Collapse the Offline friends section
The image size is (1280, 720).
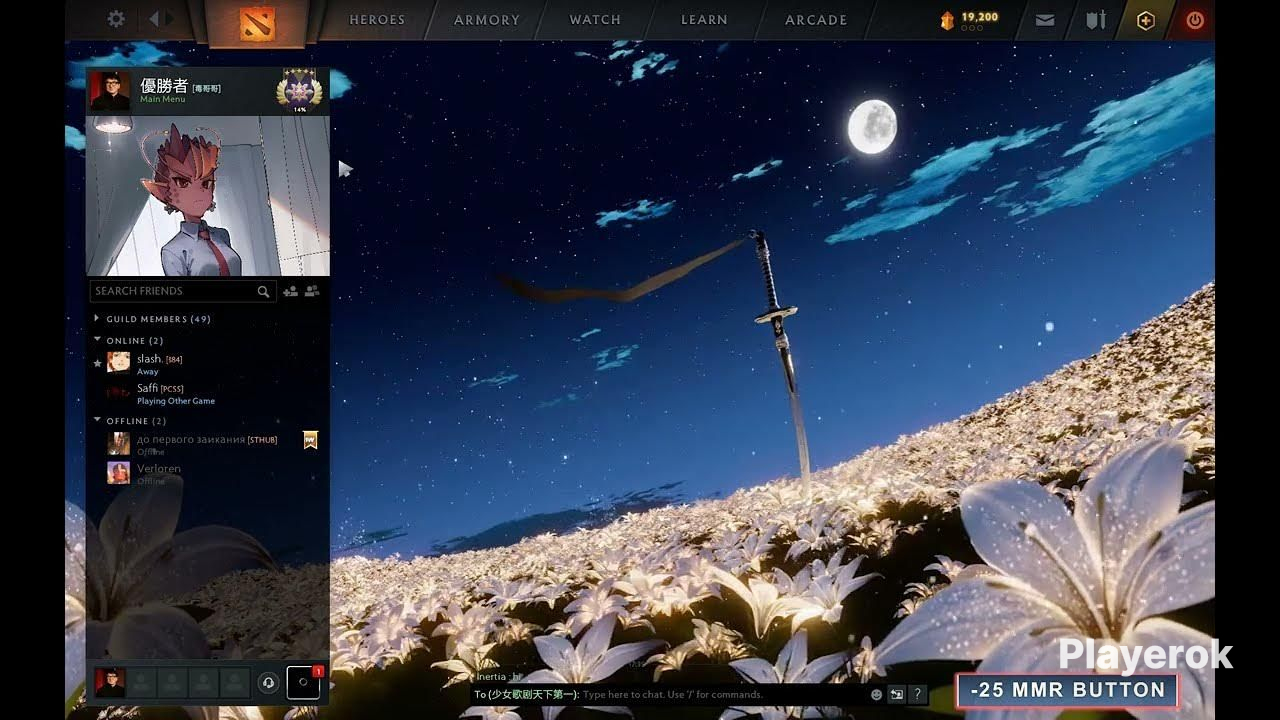(x=97, y=421)
